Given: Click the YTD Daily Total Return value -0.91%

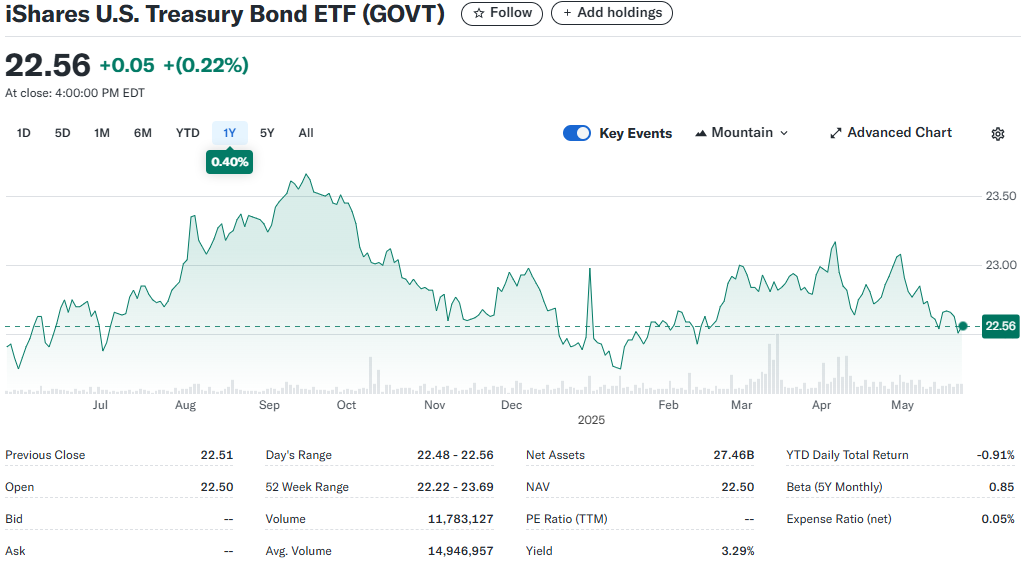Looking at the screenshot, I should (x=996, y=455).
